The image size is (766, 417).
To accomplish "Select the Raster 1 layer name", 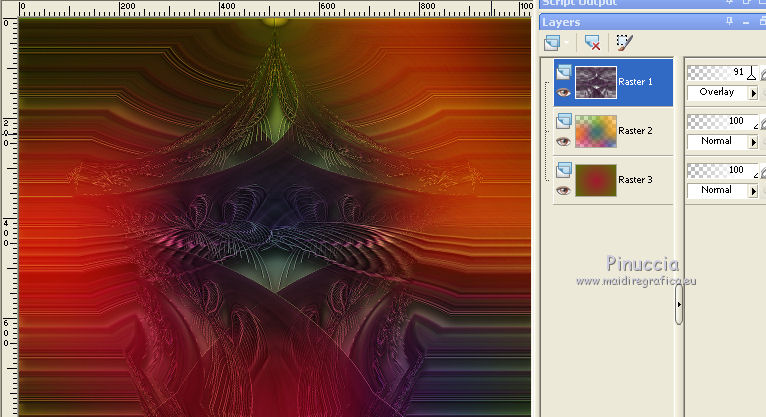I will pos(635,82).
